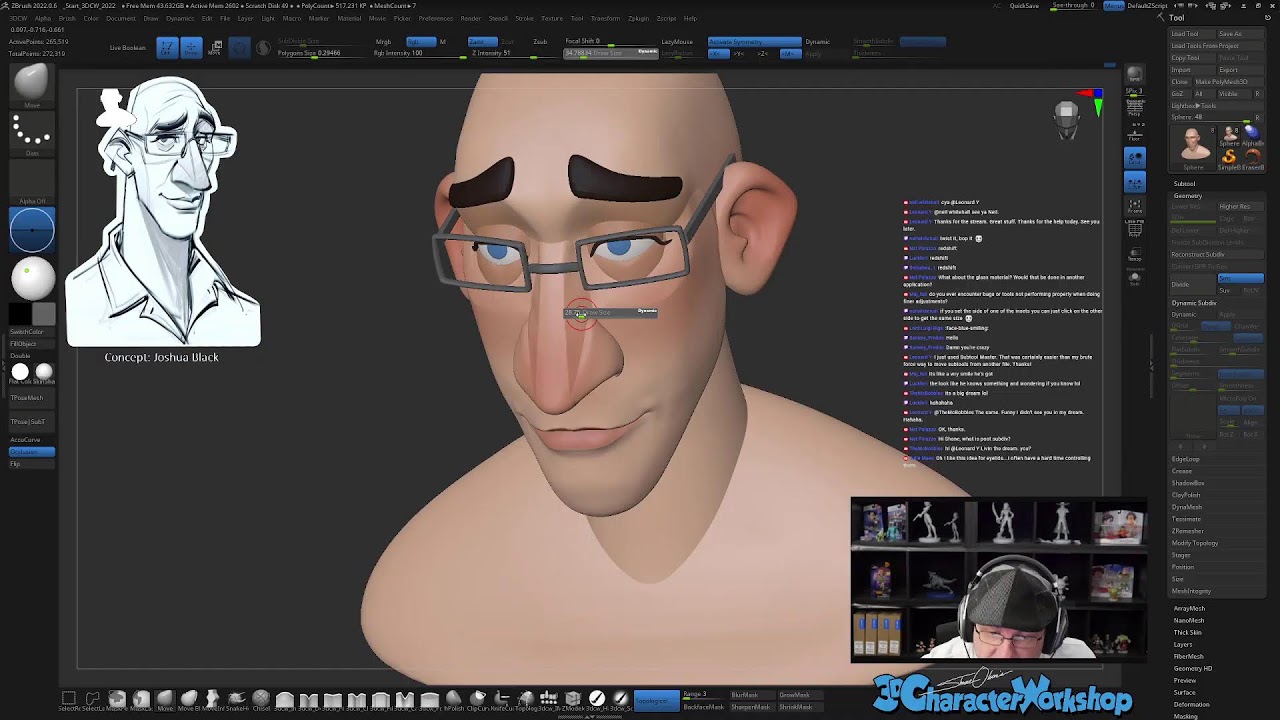Screen dimensions: 1280x720
Task: Click the gizmo 3D icon
Action: [239, 47]
